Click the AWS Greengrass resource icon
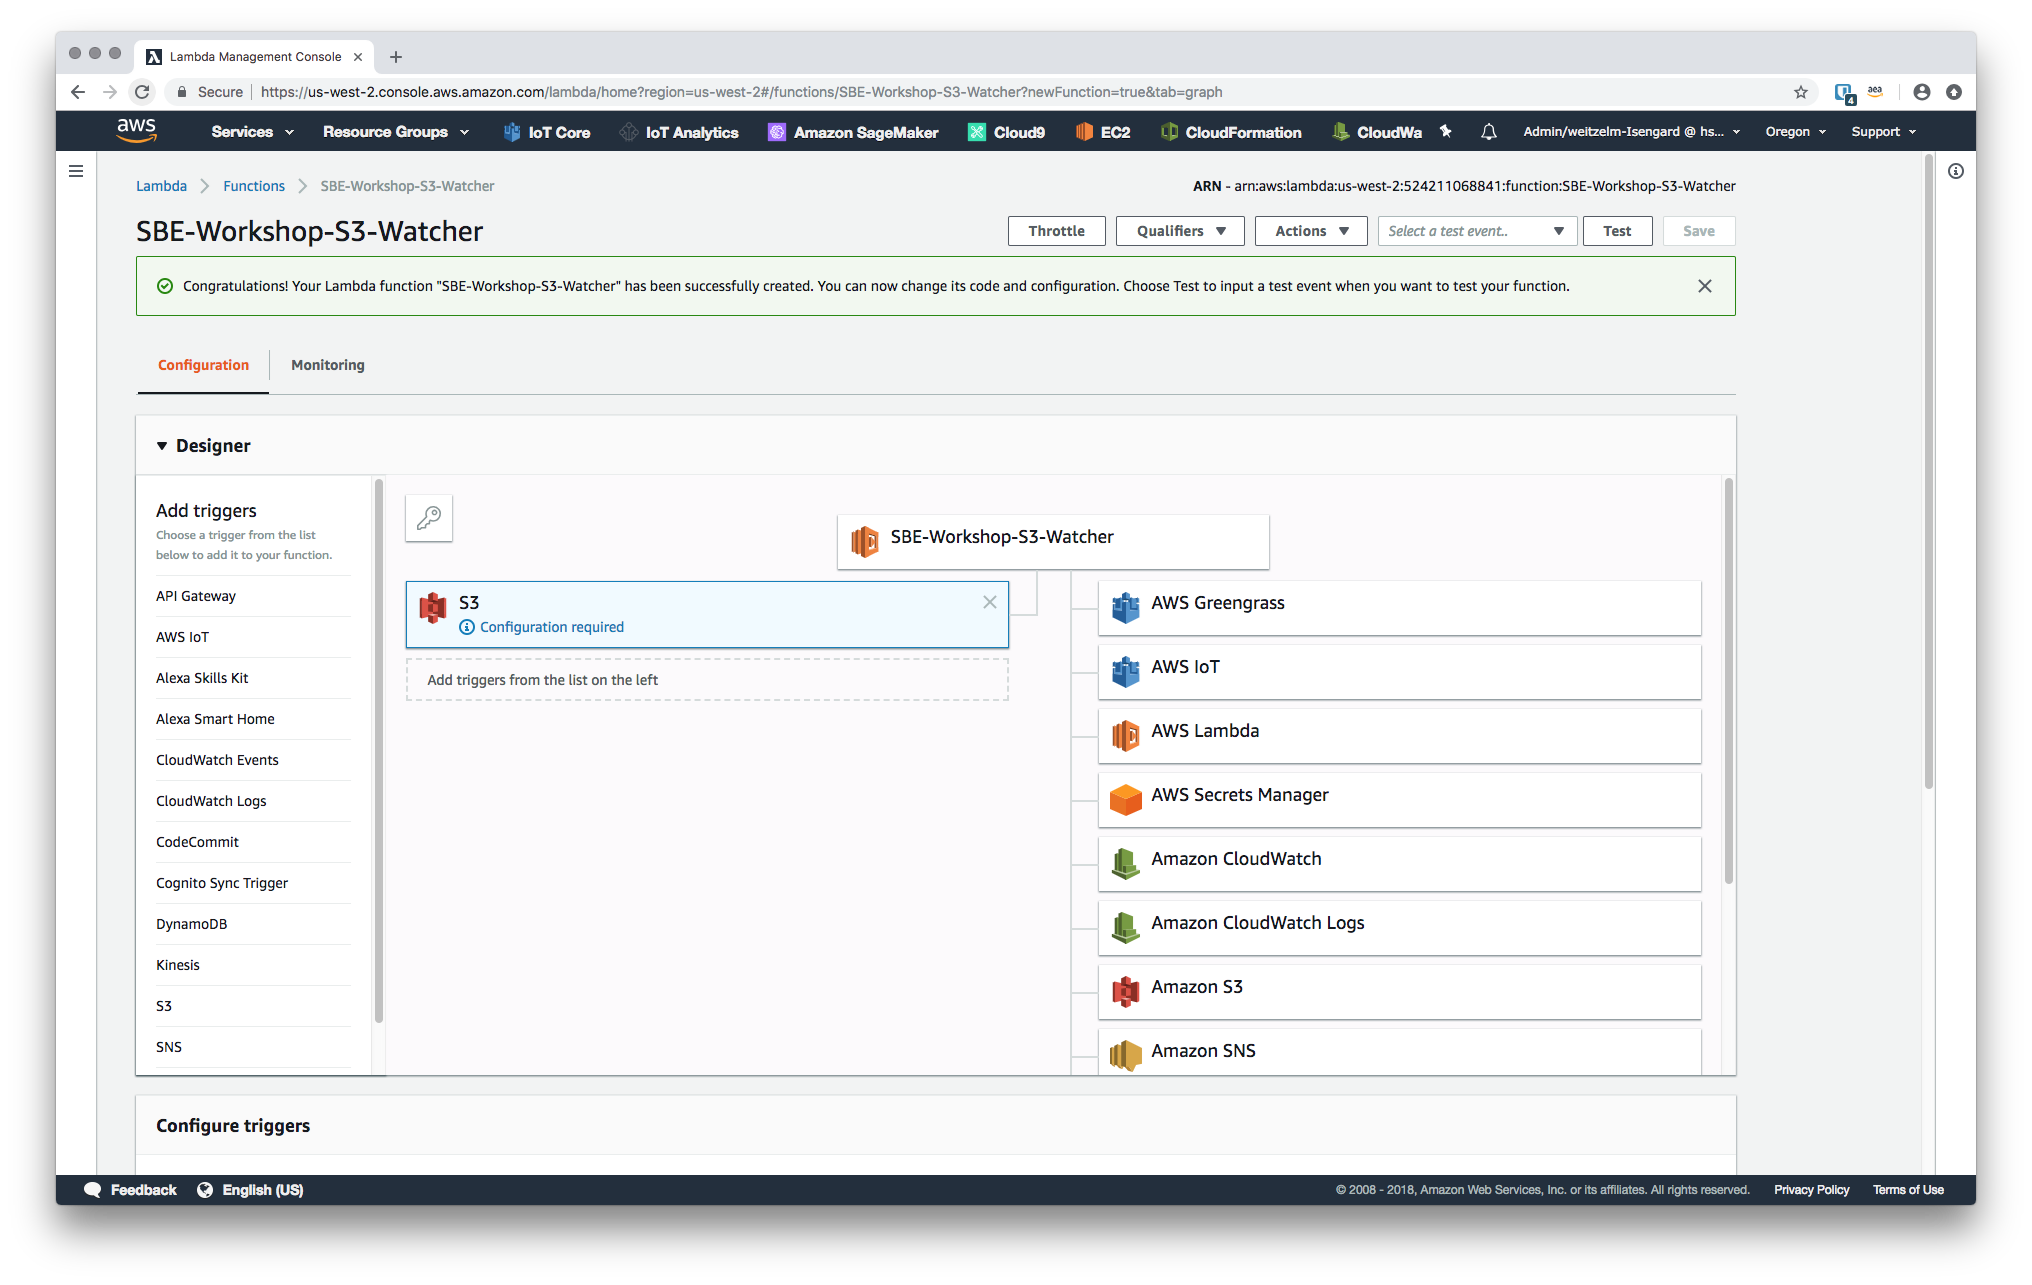This screenshot has height=1285, width=2032. [x=1126, y=606]
